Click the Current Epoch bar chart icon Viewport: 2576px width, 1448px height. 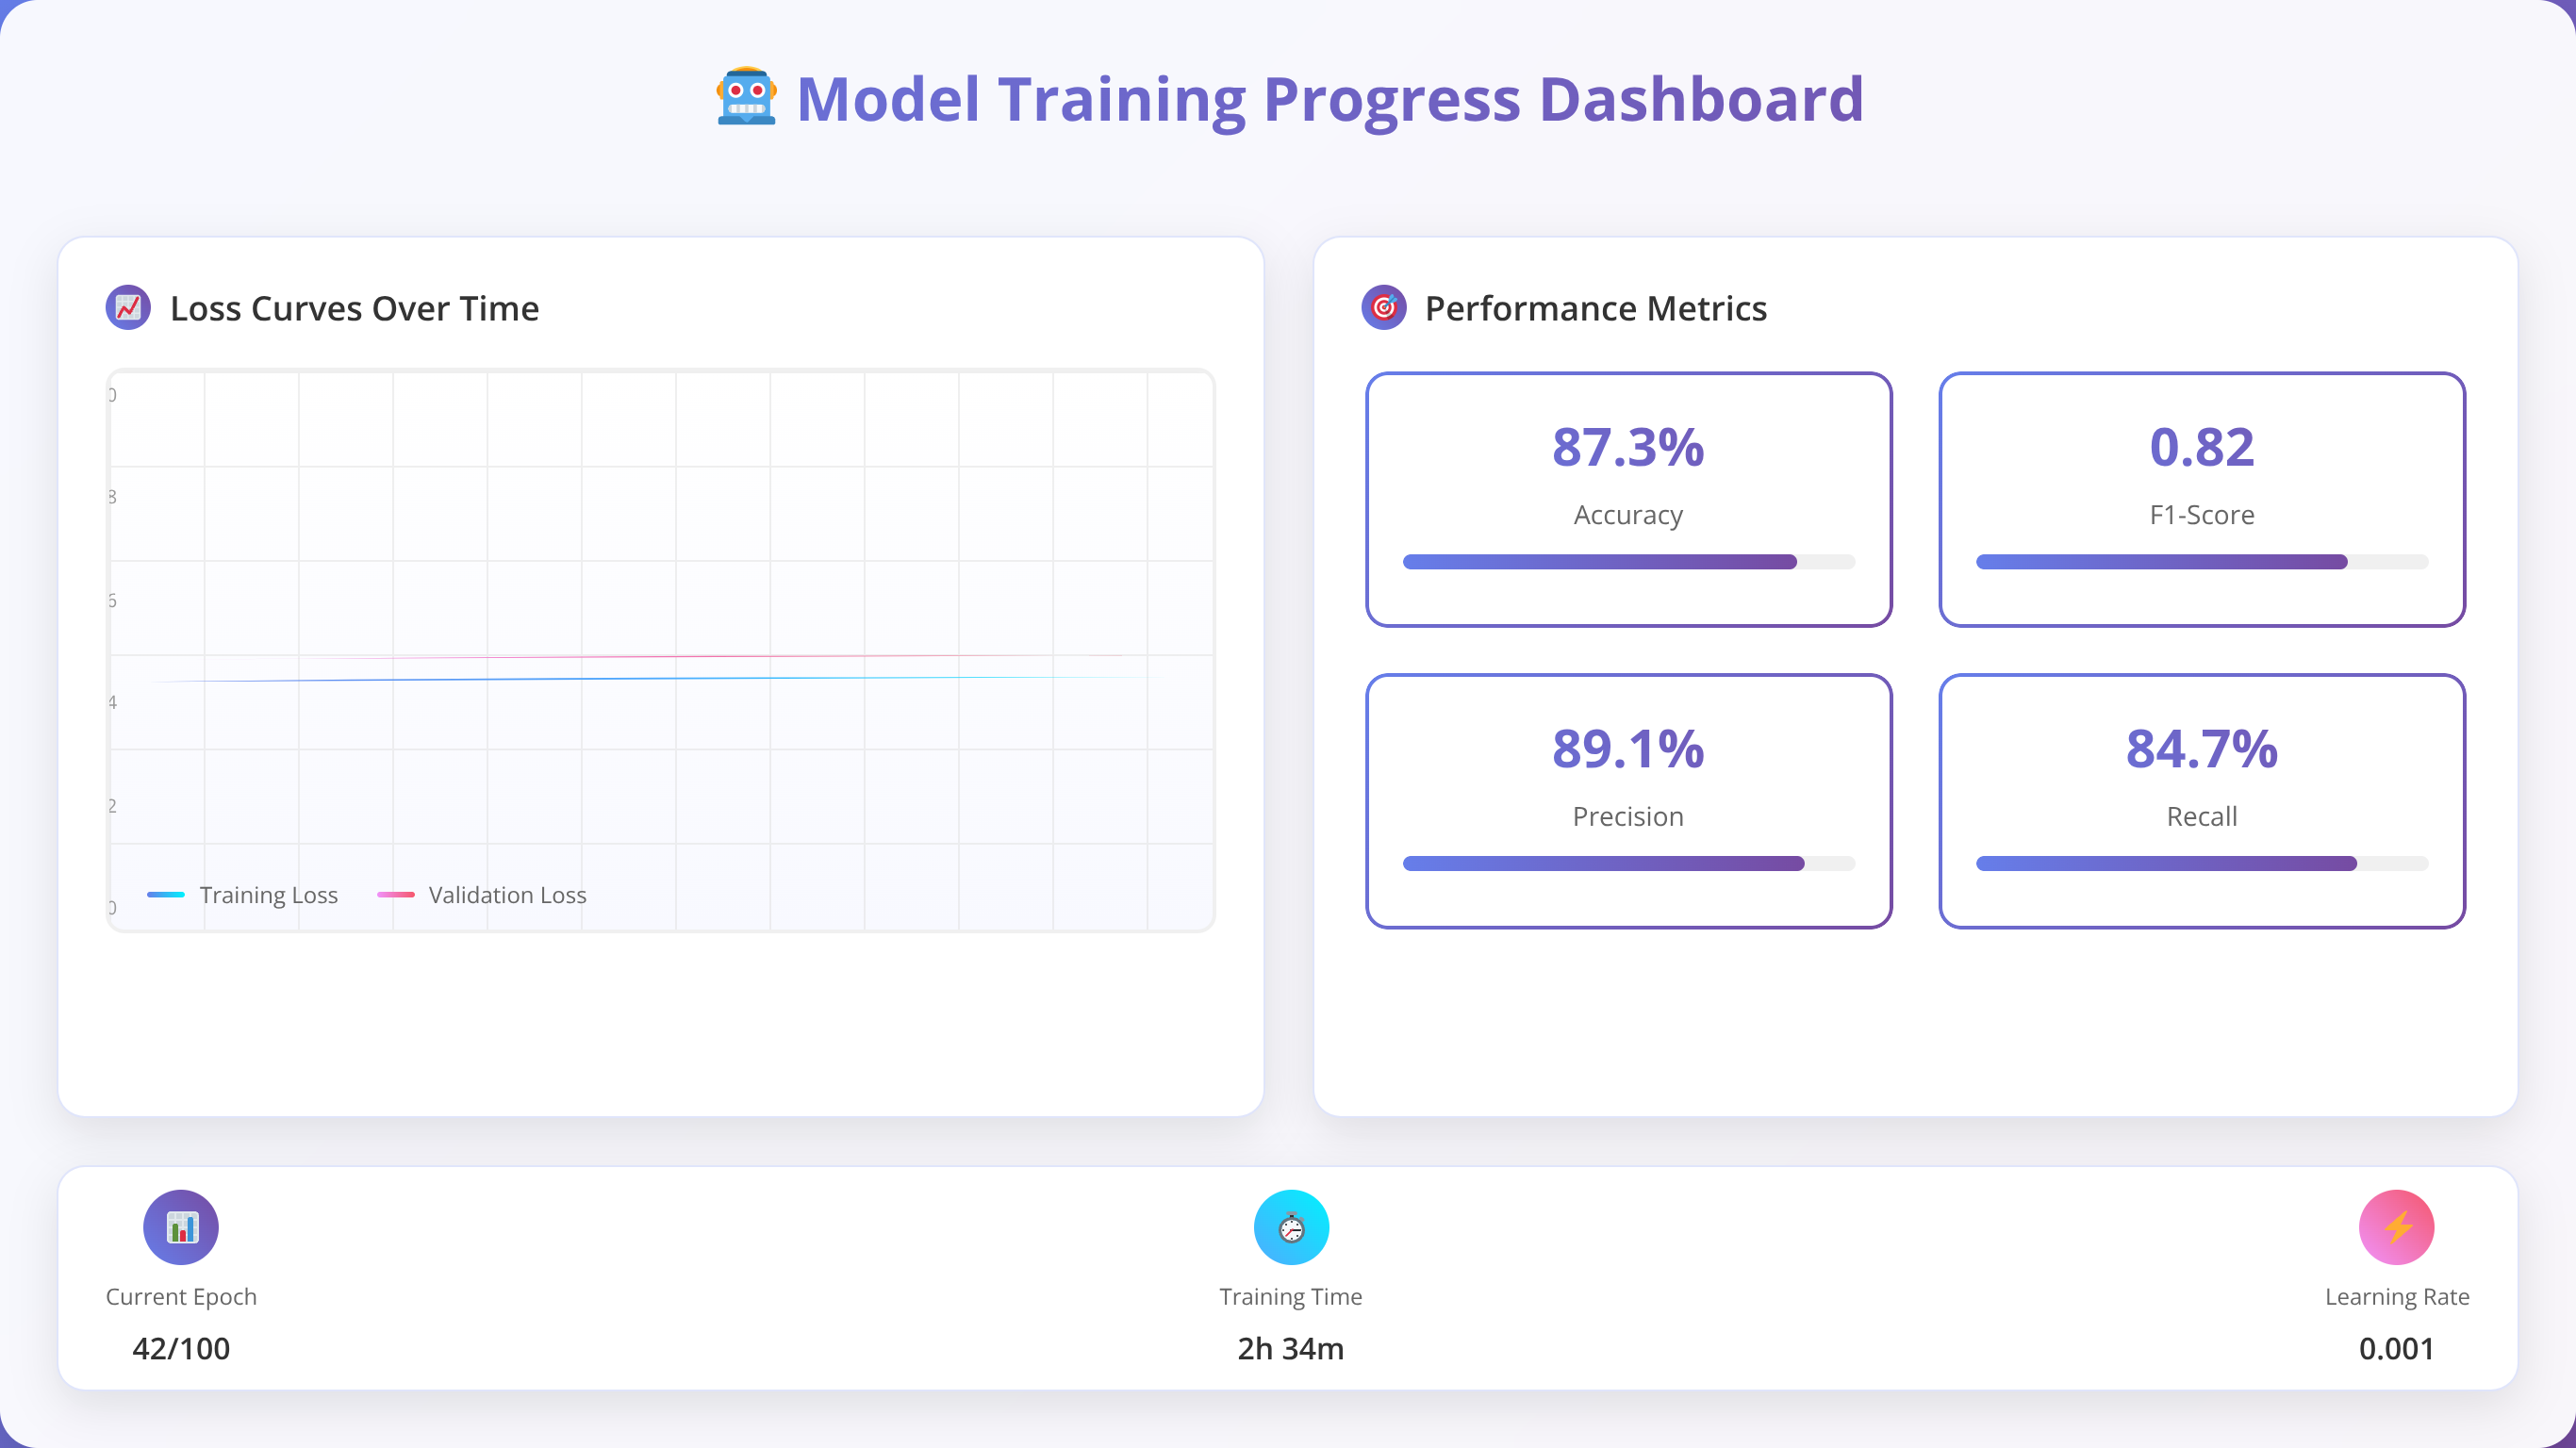coord(181,1227)
